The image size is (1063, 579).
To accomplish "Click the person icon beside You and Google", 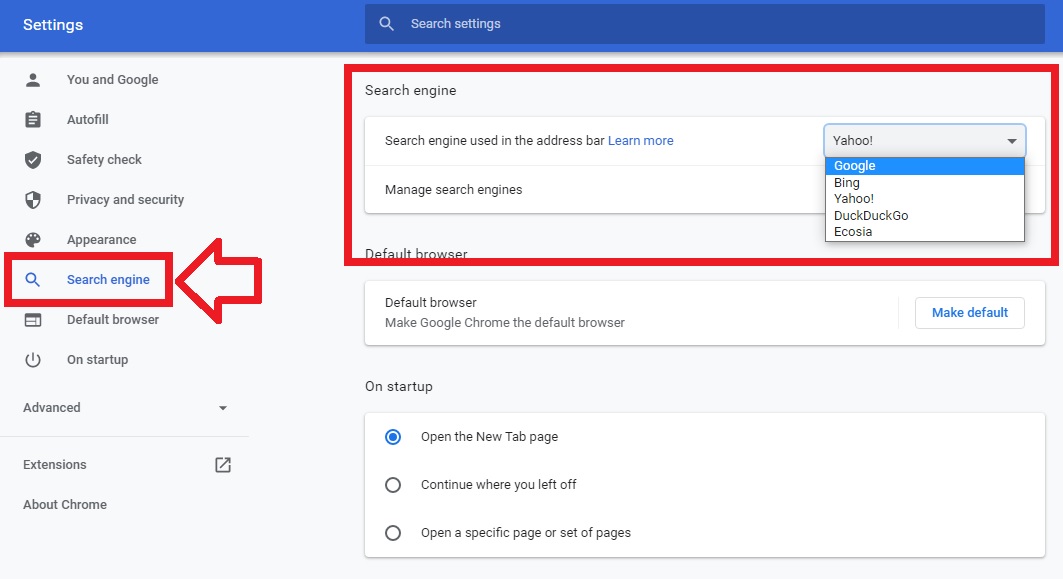I will (33, 80).
